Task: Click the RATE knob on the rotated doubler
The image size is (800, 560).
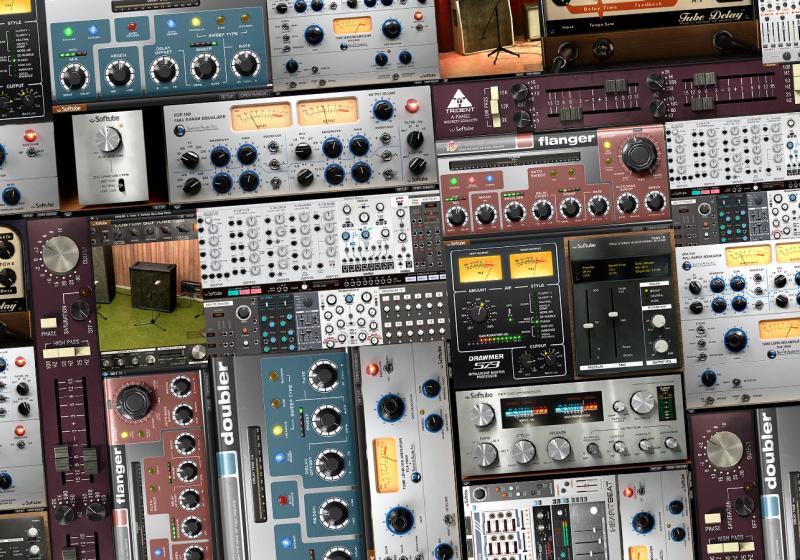Action: 323,375
